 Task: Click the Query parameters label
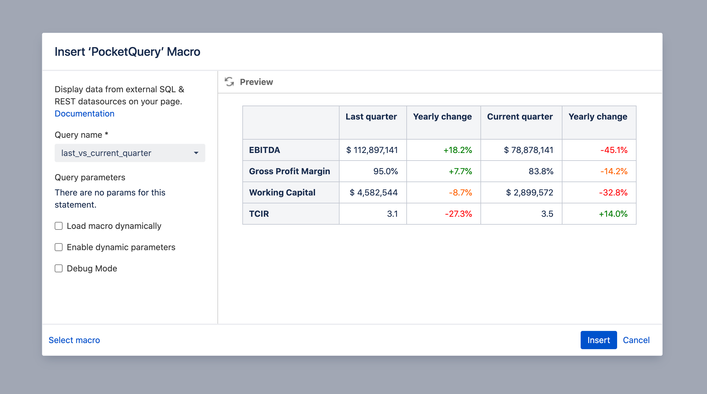pos(90,178)
